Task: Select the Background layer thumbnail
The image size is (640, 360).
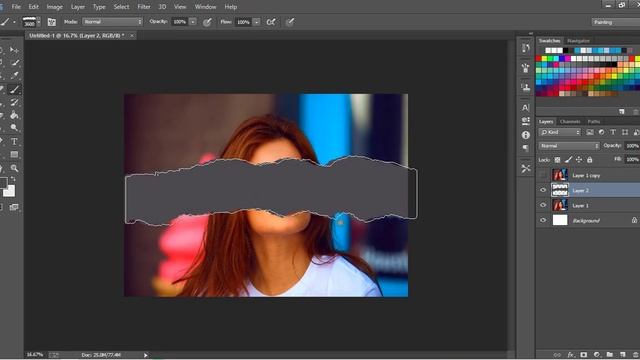Action: pyautogui.click(x=560, y=220)
